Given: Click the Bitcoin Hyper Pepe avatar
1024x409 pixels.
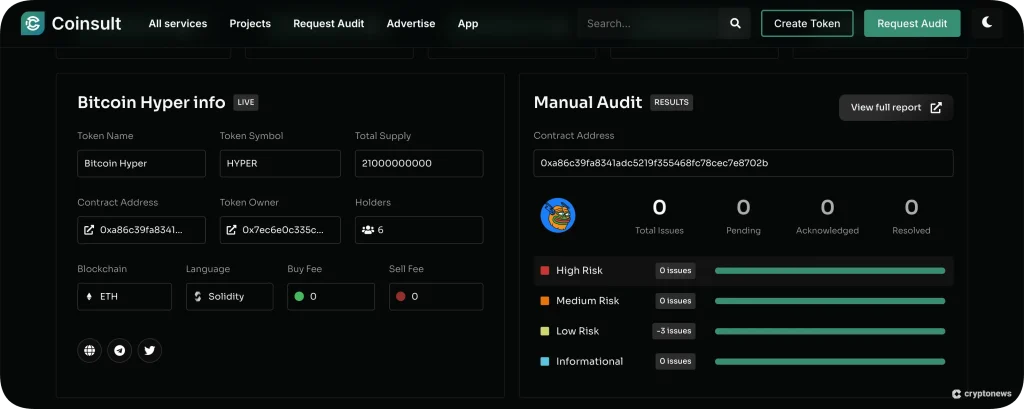Looking at the screenshot, I should click(x=558, y=215).
